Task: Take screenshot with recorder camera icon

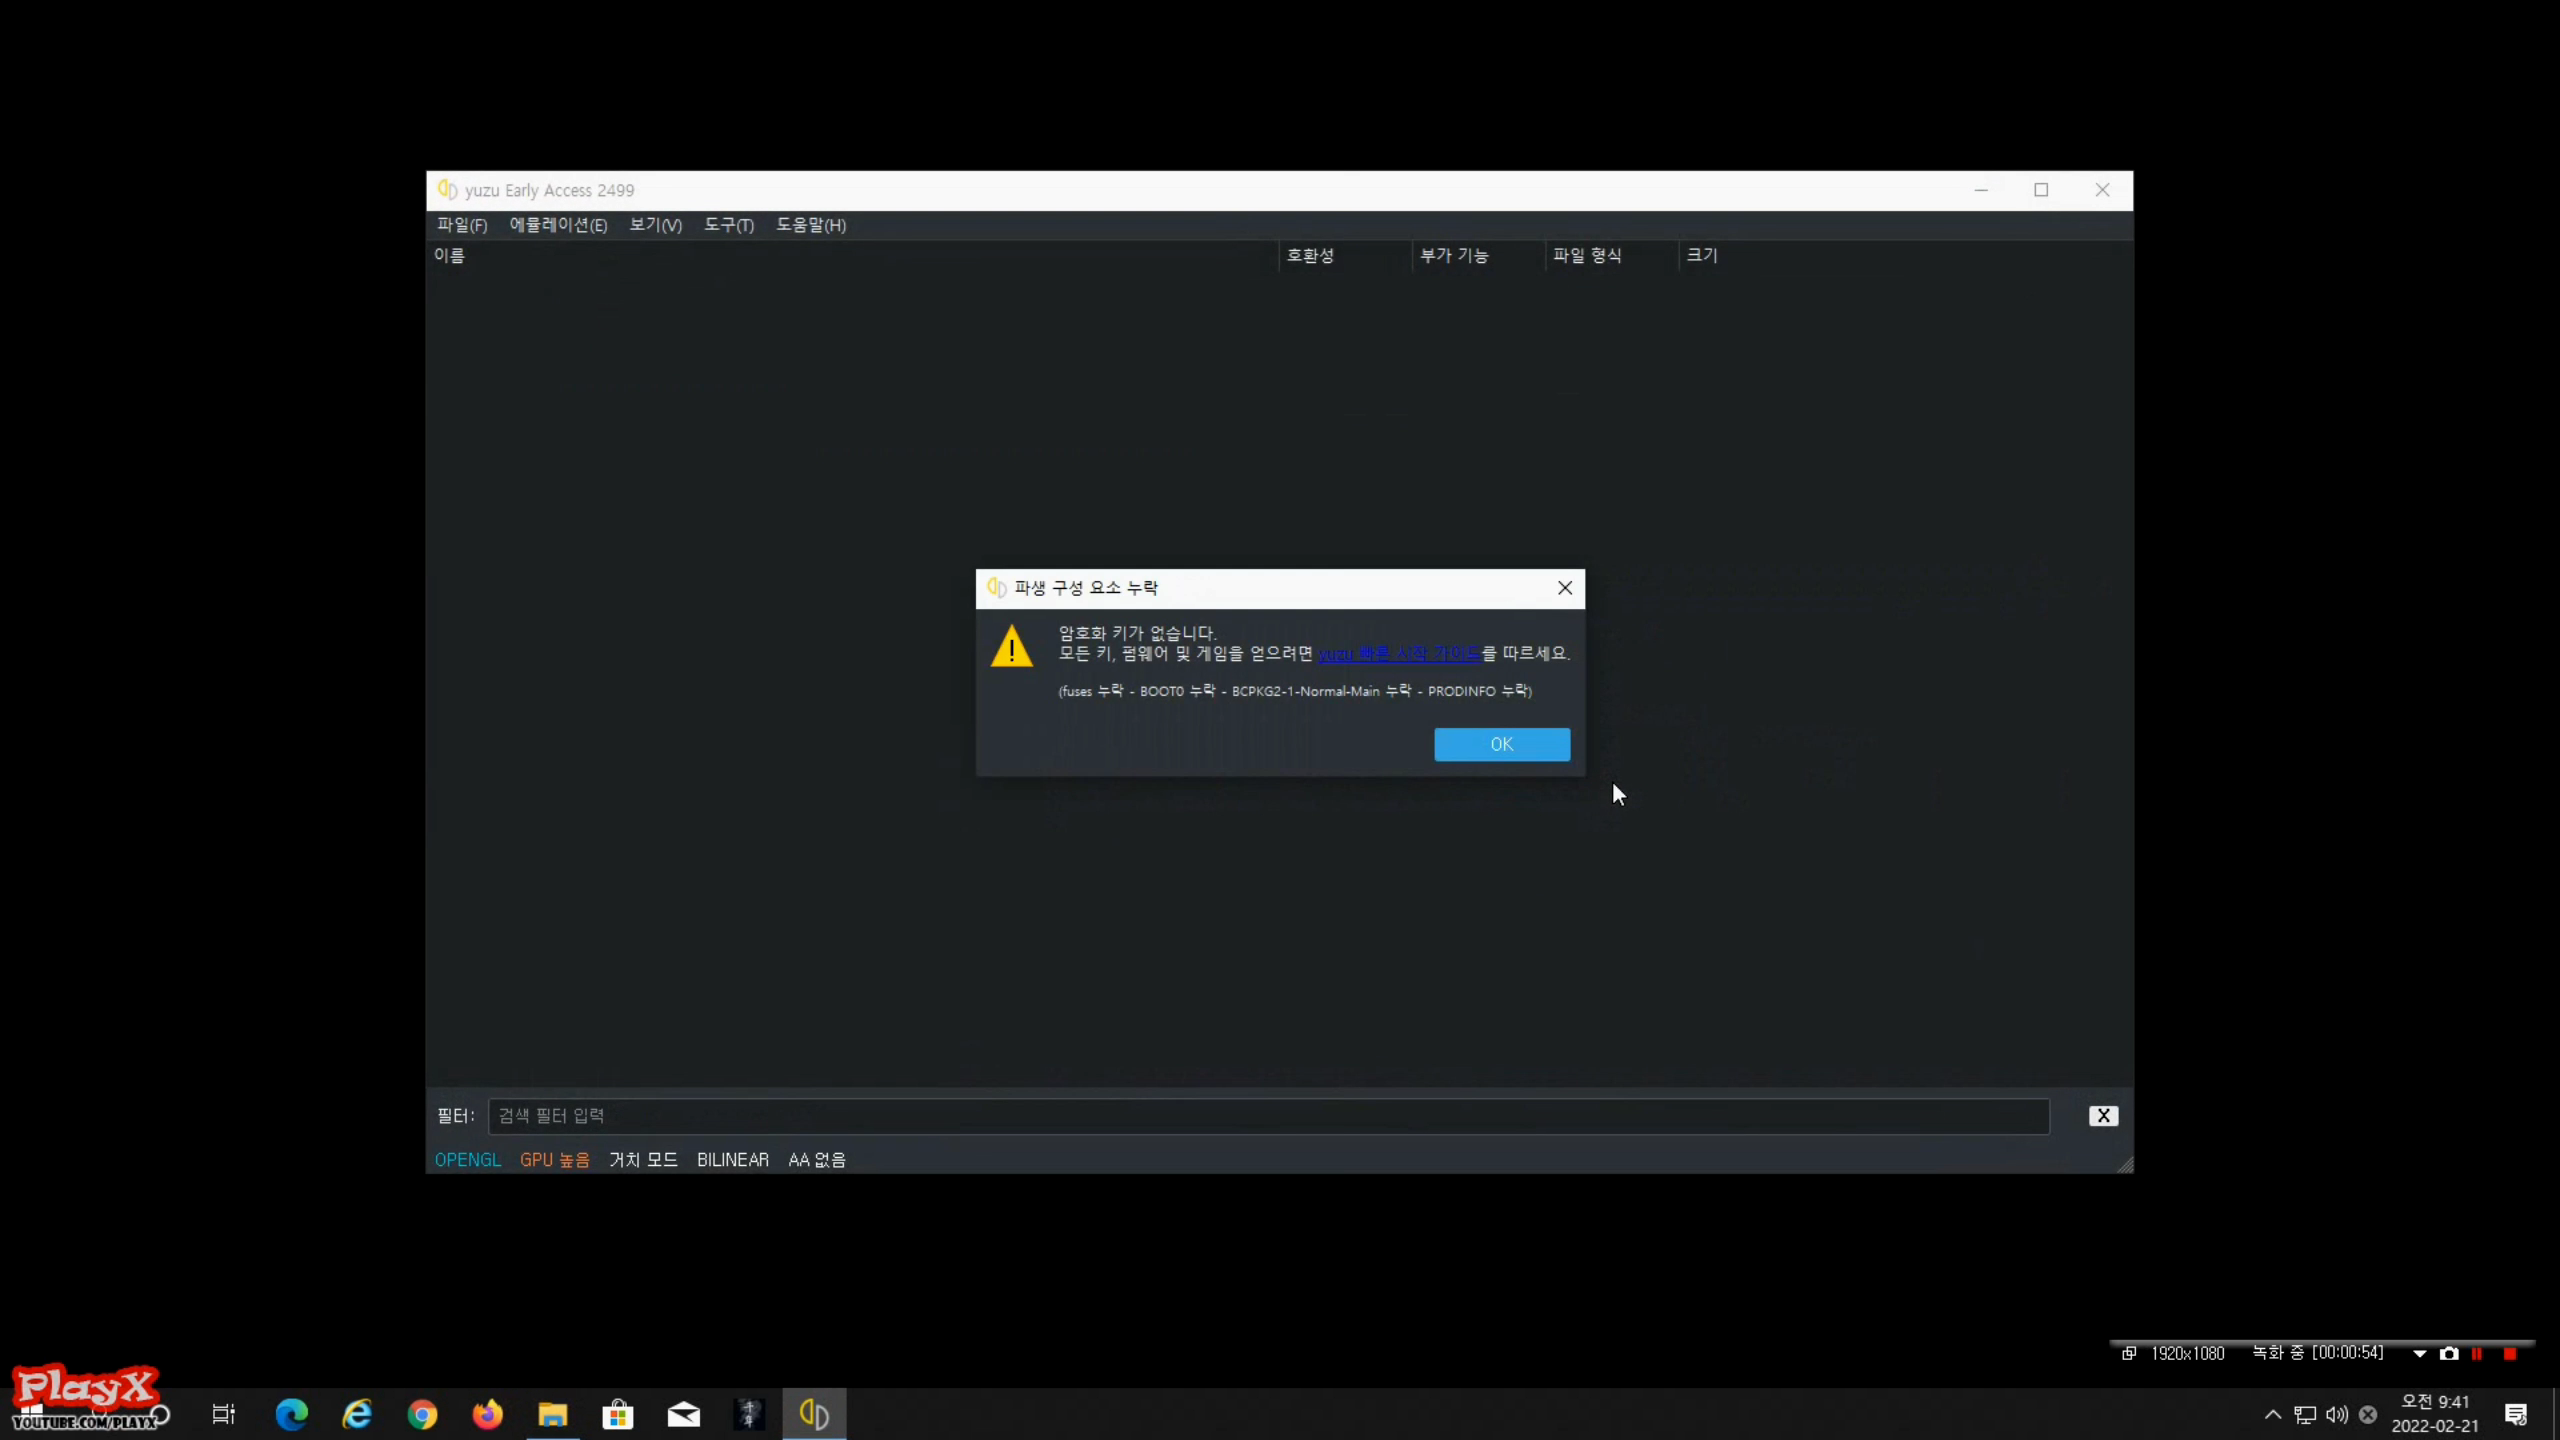Action: (2448, 1353)
